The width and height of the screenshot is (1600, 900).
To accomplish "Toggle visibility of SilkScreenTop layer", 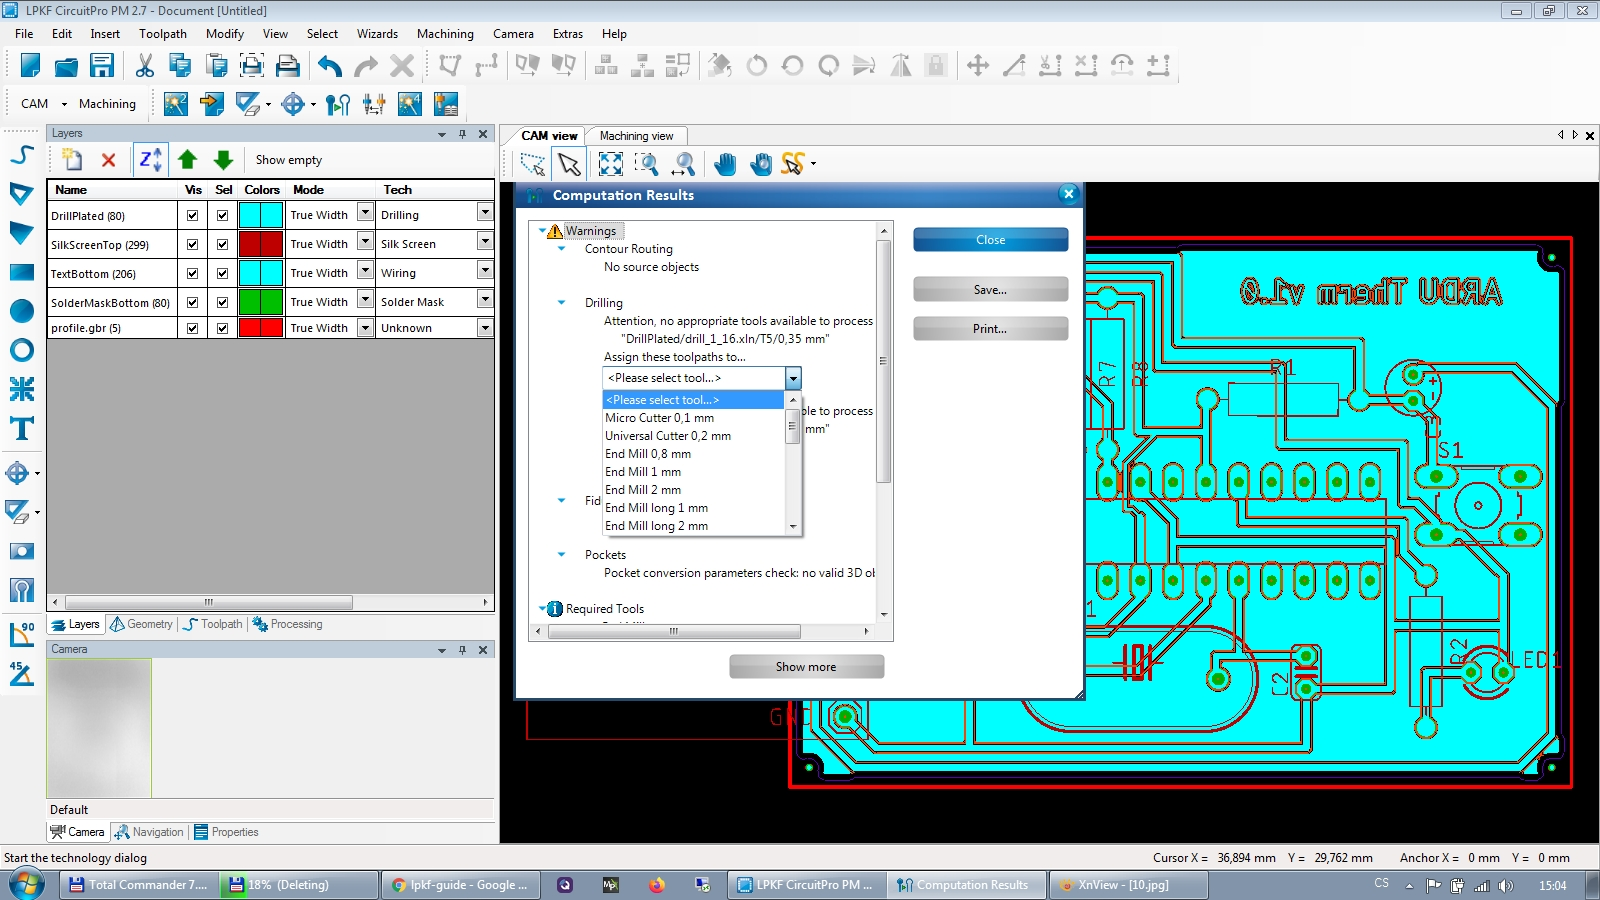I will 192,244.
